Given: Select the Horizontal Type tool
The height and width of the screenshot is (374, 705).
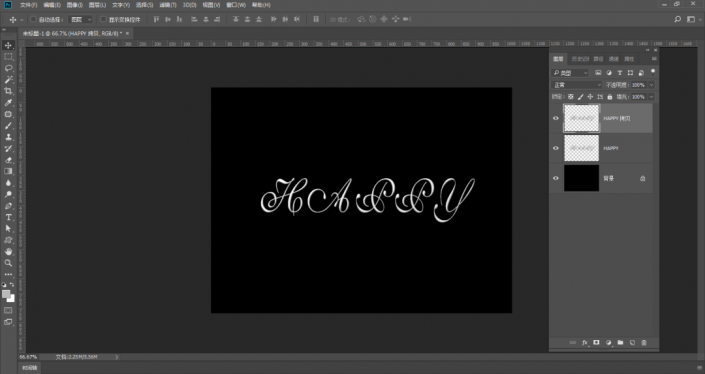Looking at the screenshot, I should (x=8, y=217).
